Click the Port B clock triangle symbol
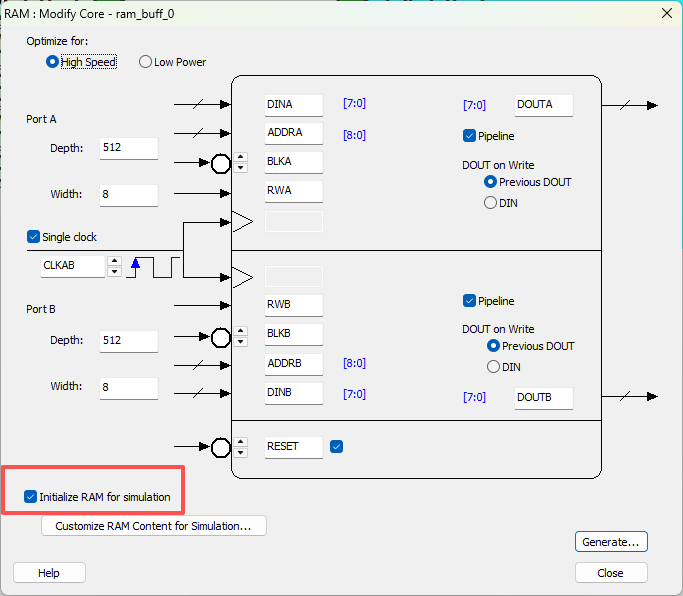Screen dimensions: 683x596 243,277
